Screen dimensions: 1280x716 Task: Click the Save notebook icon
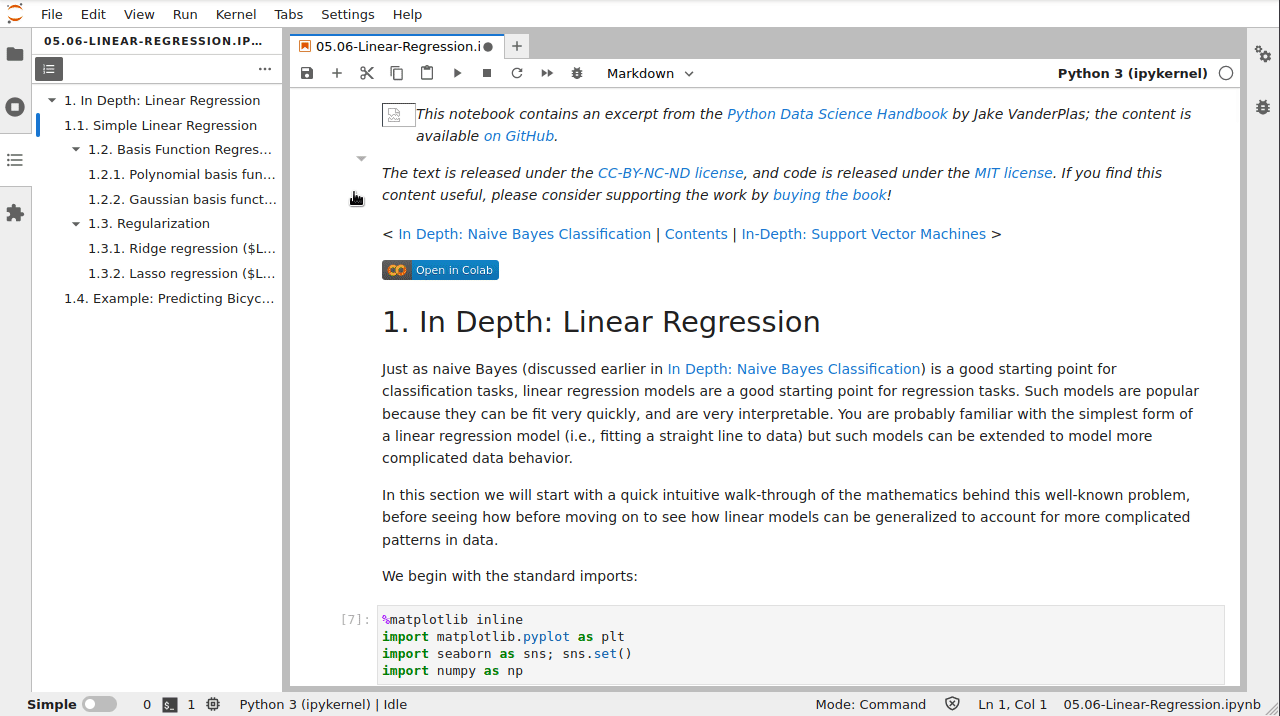tap(307, 73)
